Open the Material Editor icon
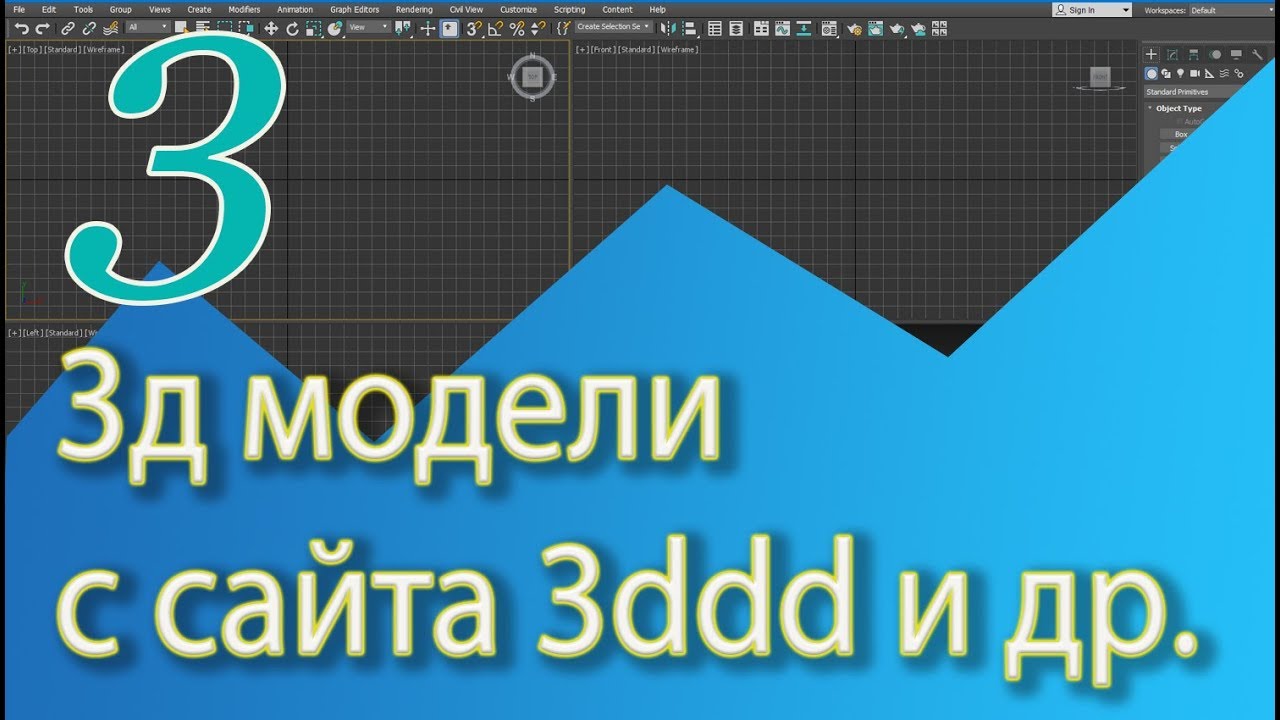This screenshot has width=1280, height=720. point(829,28)
